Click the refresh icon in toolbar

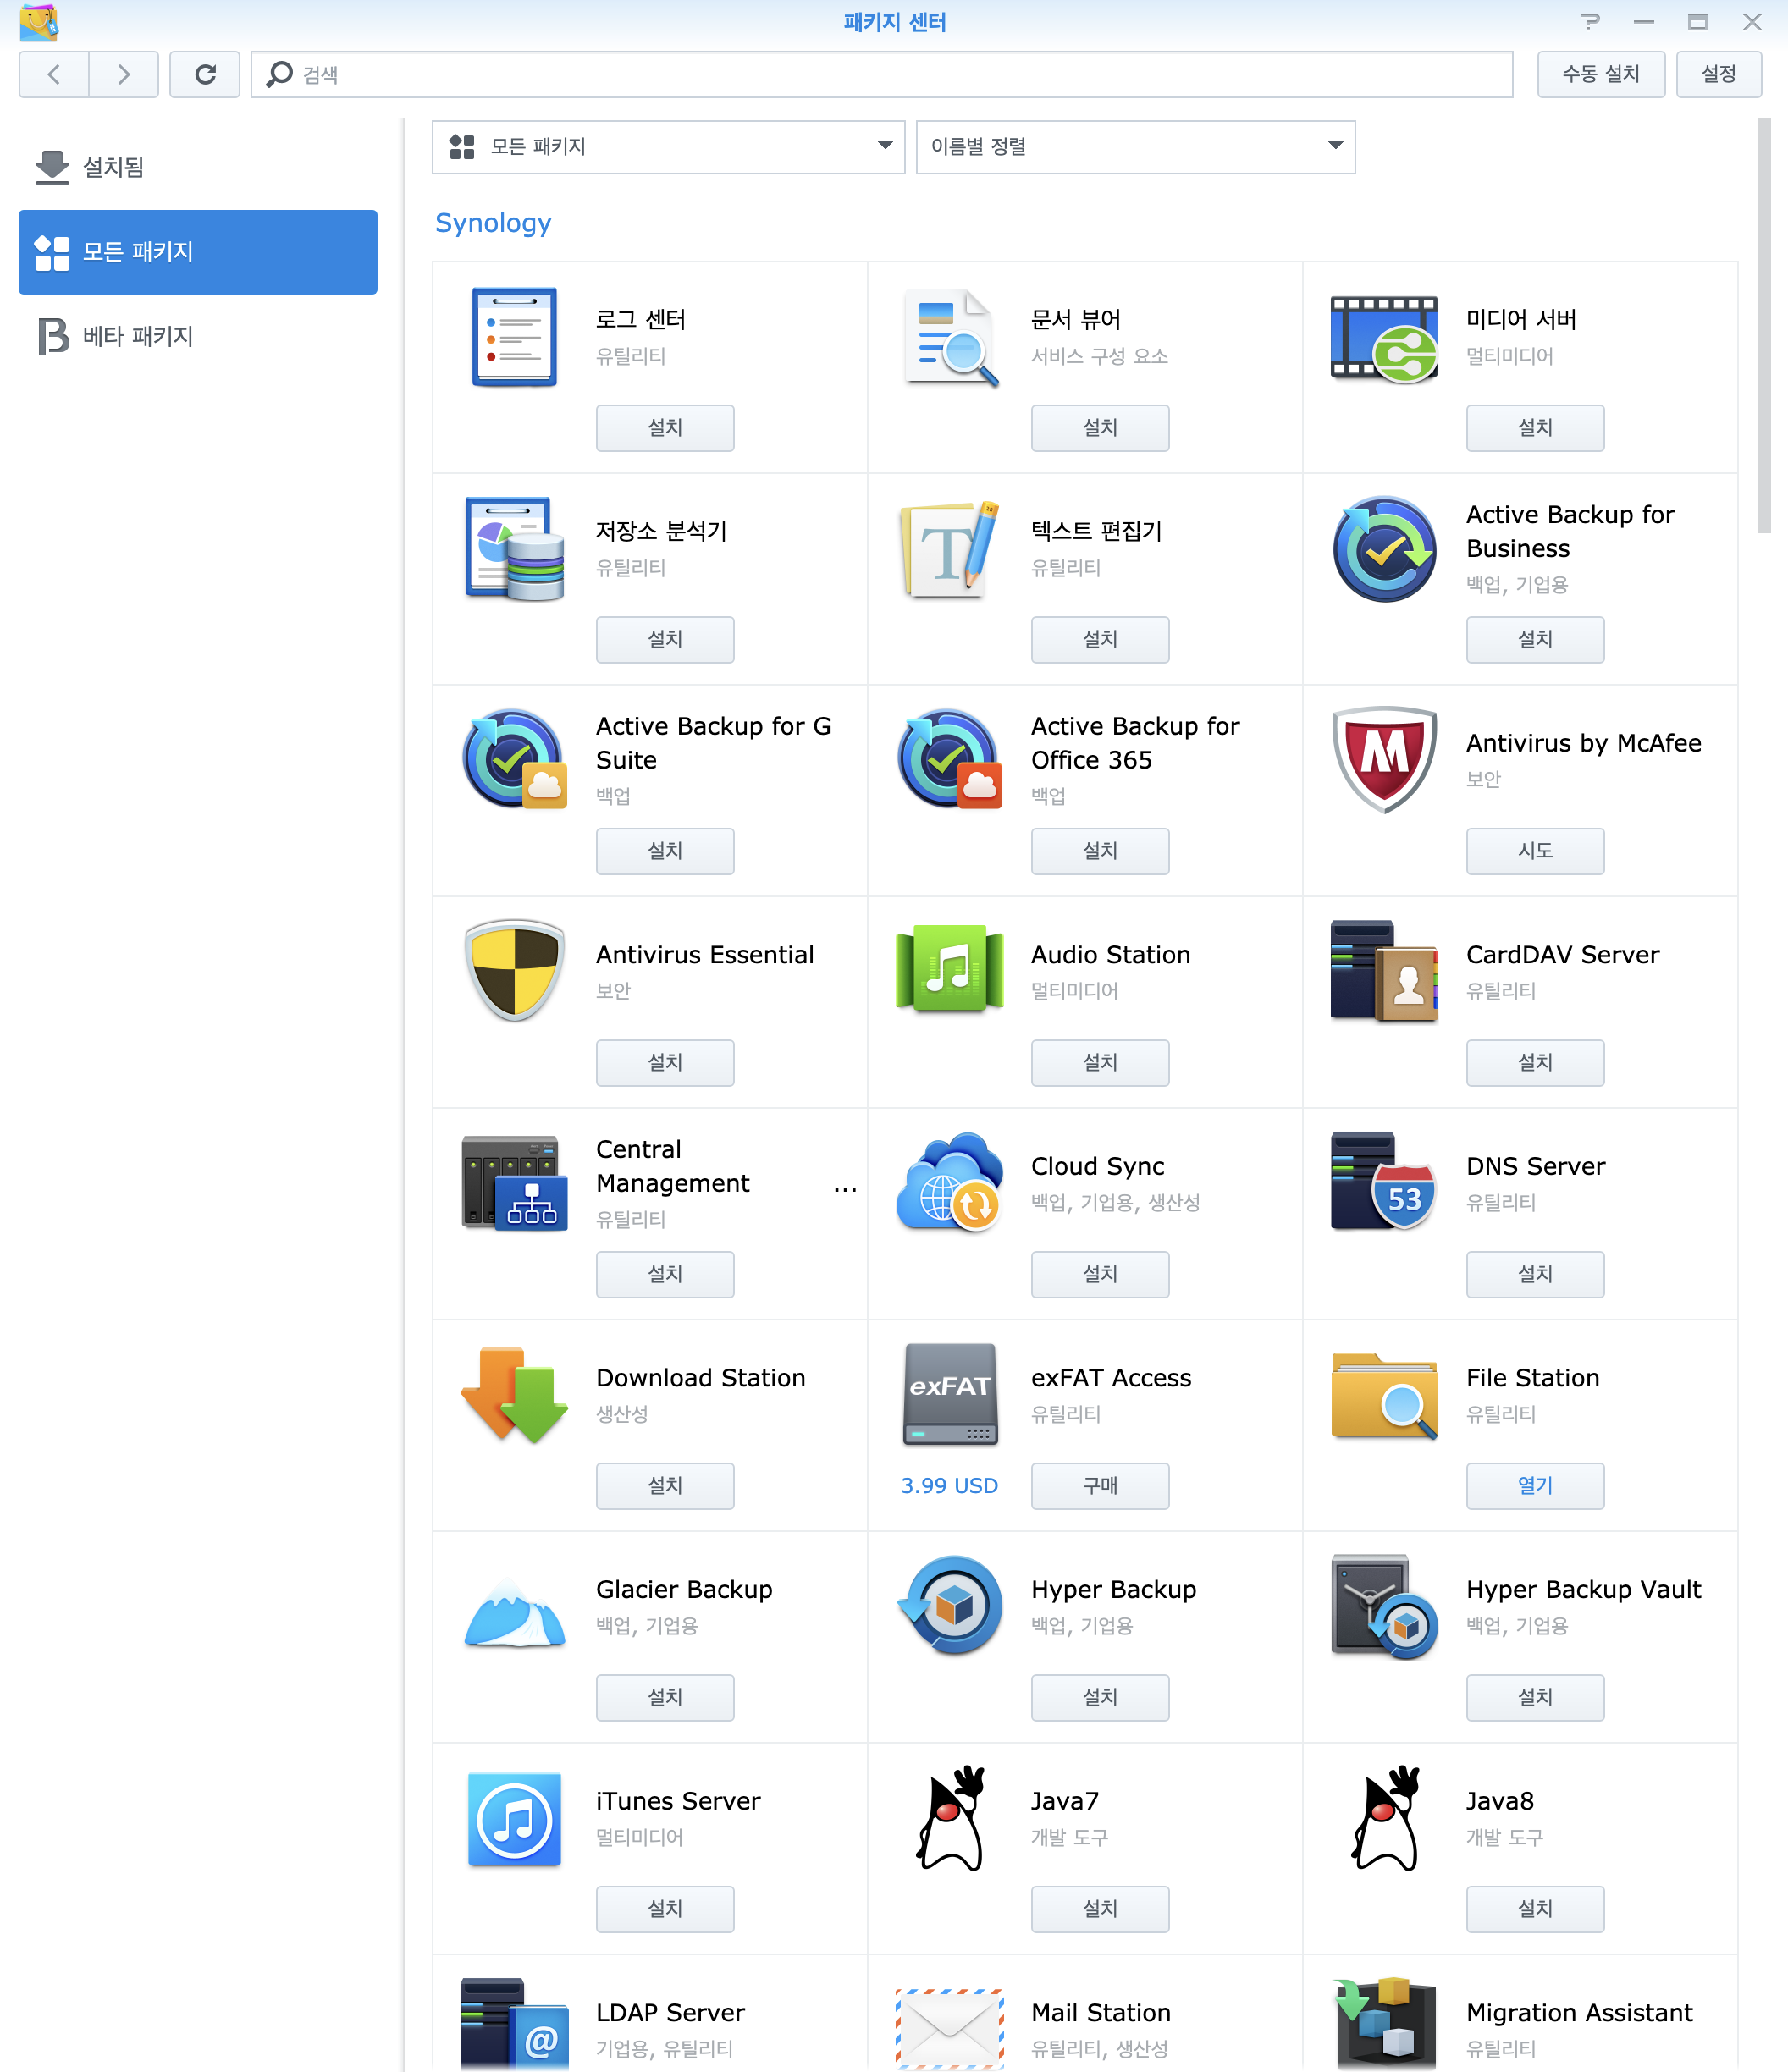click(x=205, y=74)
